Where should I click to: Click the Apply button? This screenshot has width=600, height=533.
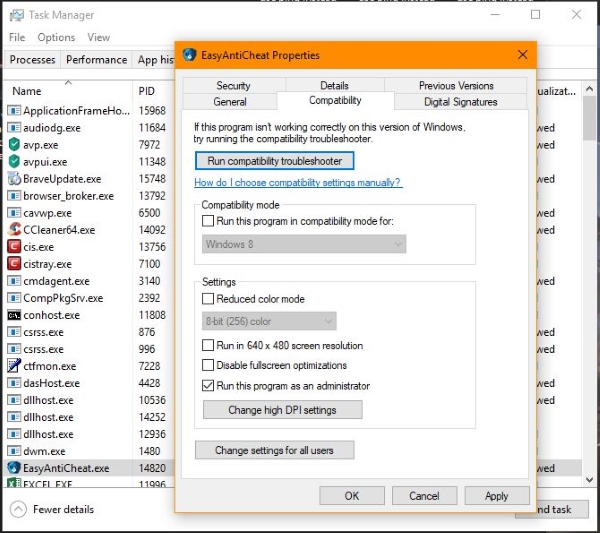497,496
